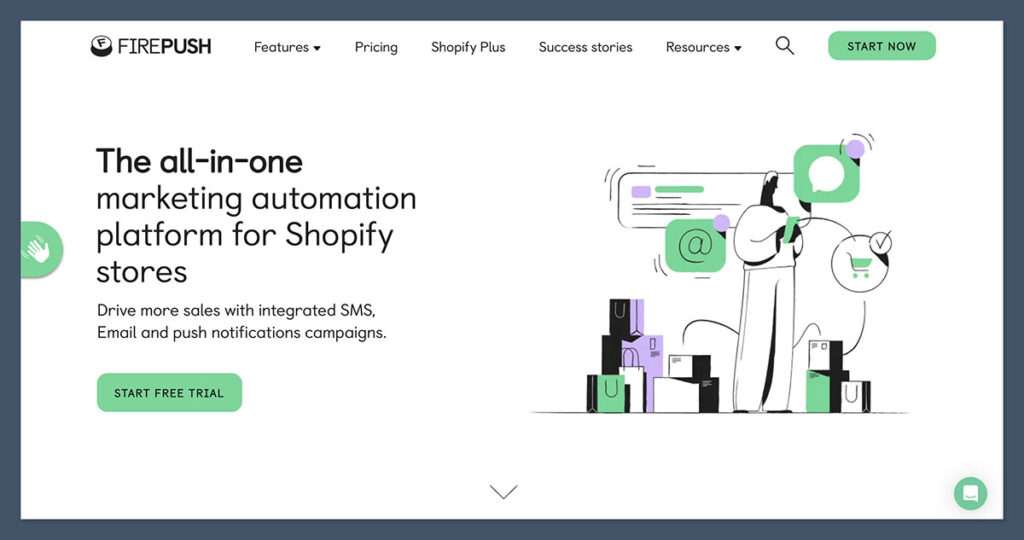
Task: Go to Shopify Plus page
Action: [x=468, y=47]
